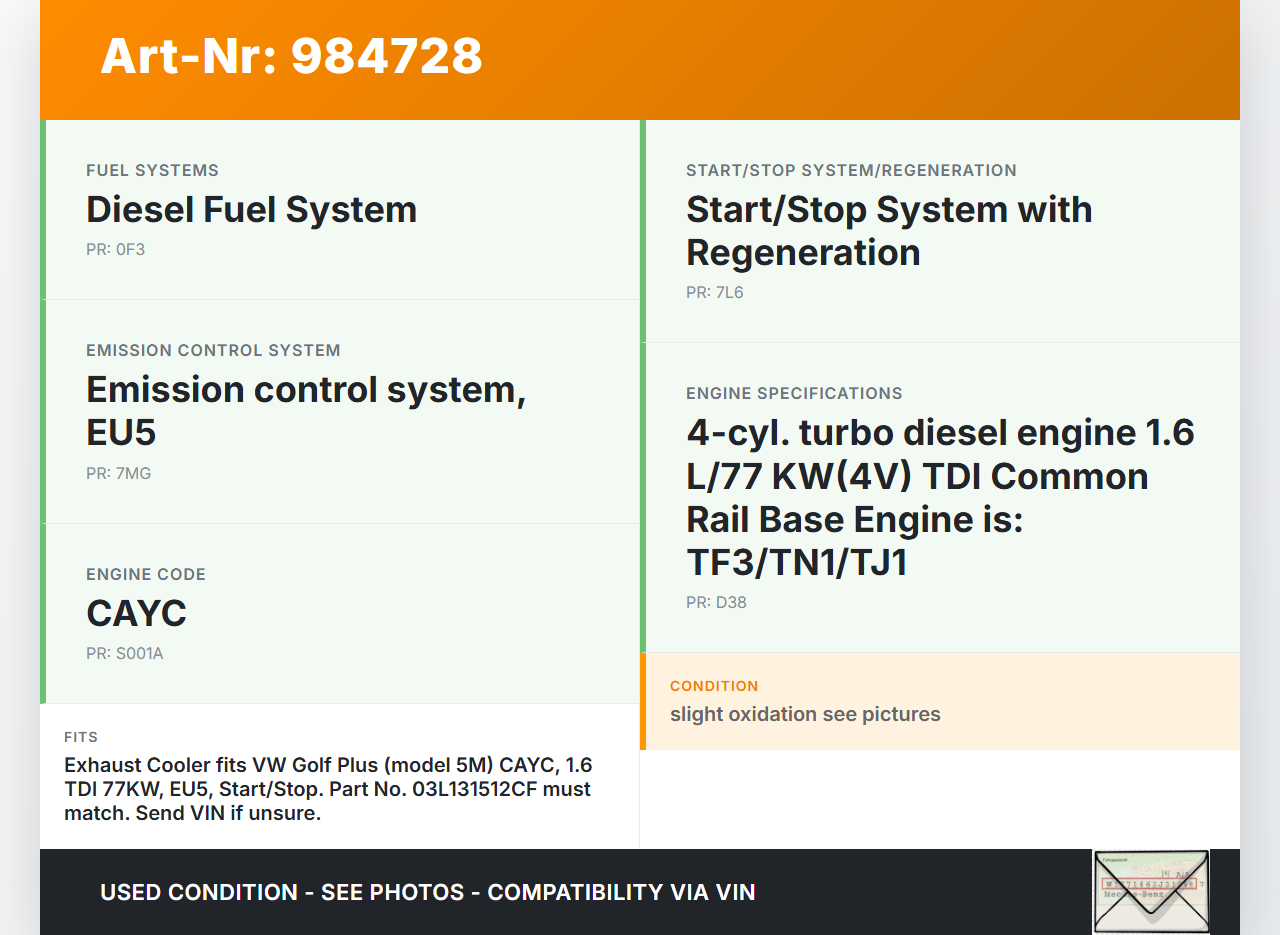Click the Art-Nr: 984728 header title
The width and height of the screenshot is (1280, 935).
(291, 56)
